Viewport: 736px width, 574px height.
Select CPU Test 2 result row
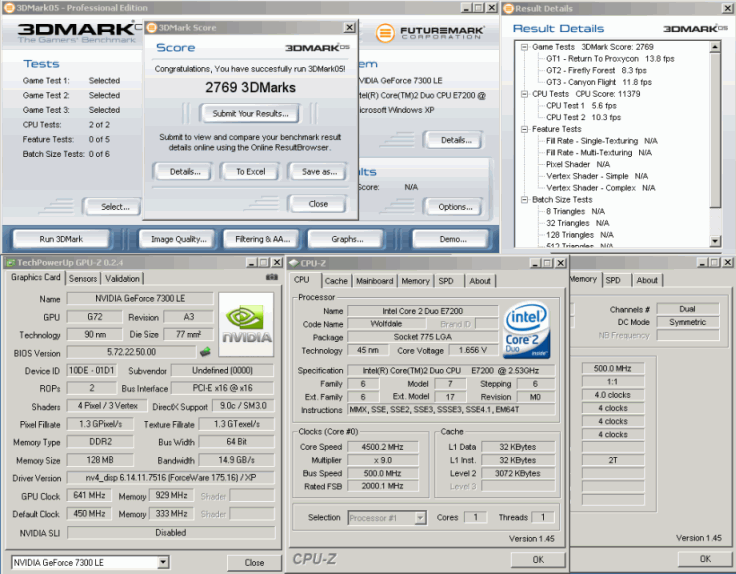tap(583, 117)
